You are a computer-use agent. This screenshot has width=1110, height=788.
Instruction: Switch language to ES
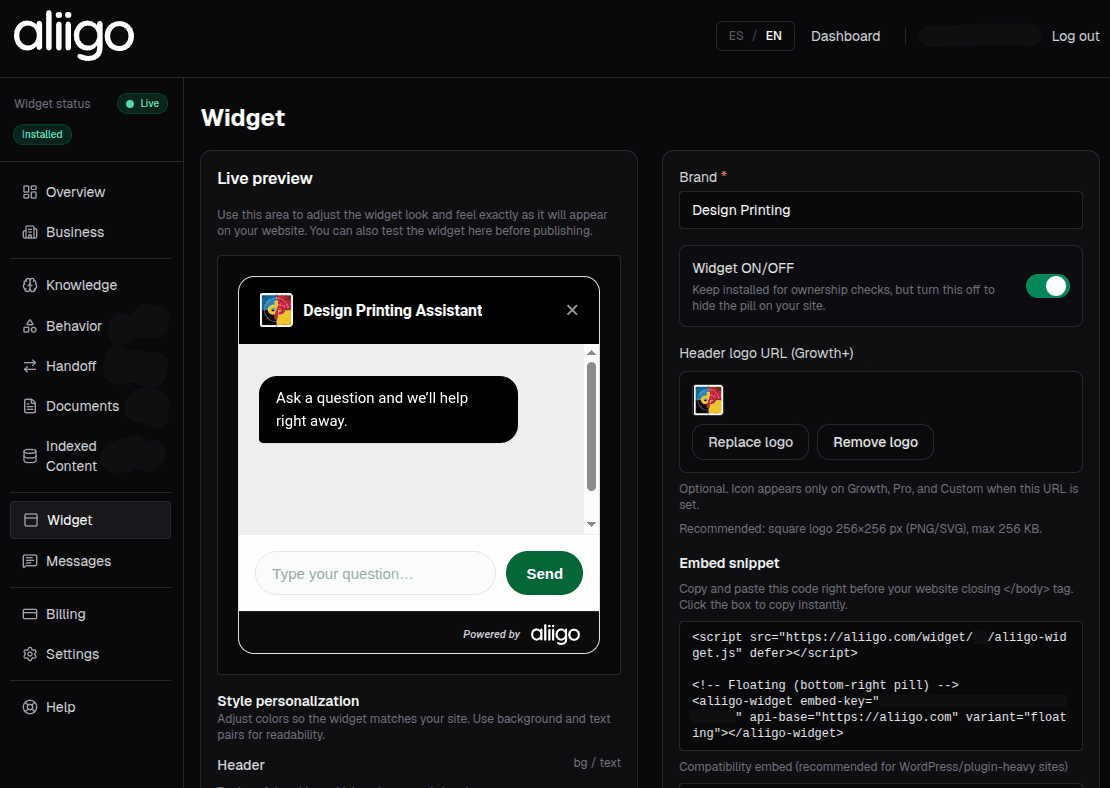pos(735,35)
